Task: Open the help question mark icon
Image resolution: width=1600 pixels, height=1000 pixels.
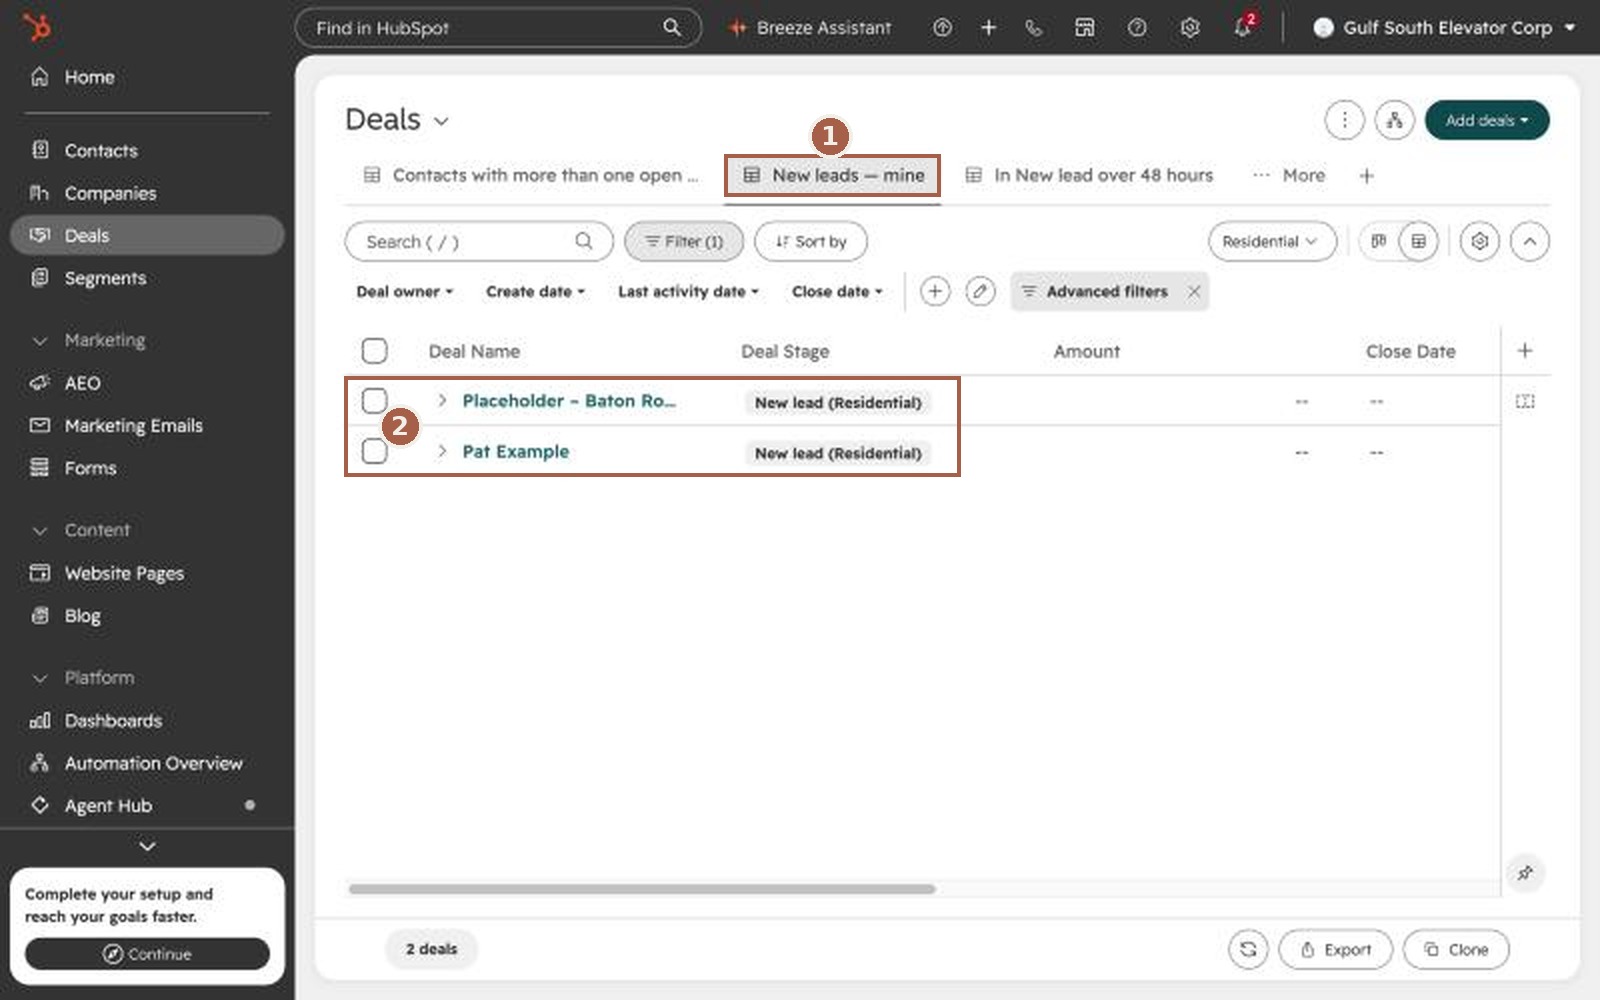Action: tap(1137, 28)
